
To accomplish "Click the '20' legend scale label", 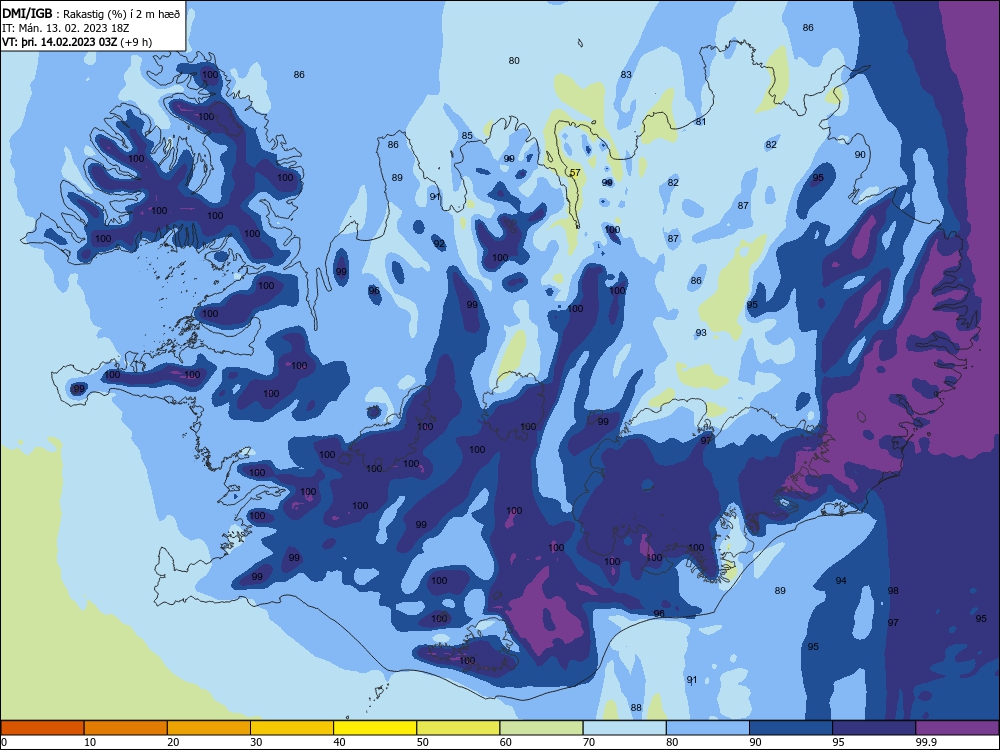I will [x=173, y=742].
